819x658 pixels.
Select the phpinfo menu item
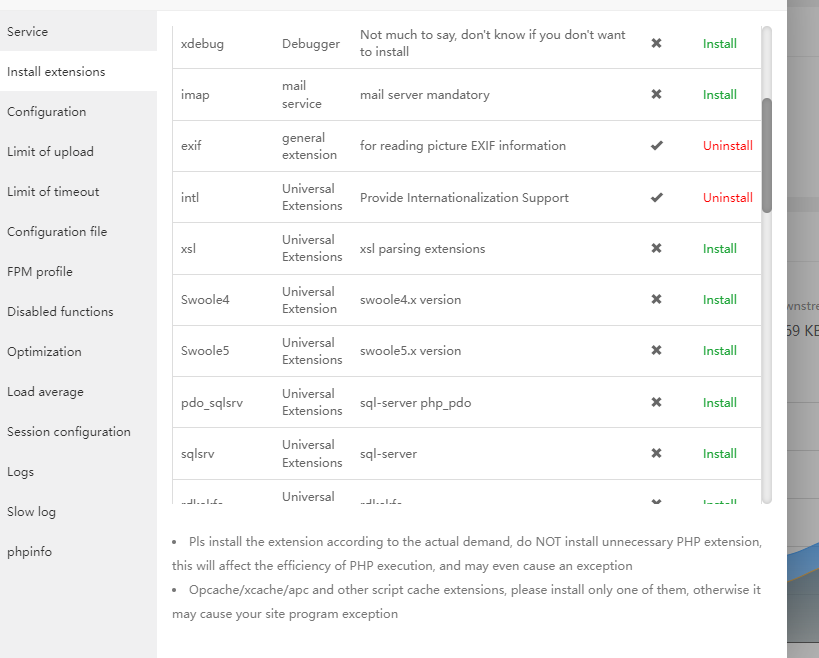click(x=30, y=551)
